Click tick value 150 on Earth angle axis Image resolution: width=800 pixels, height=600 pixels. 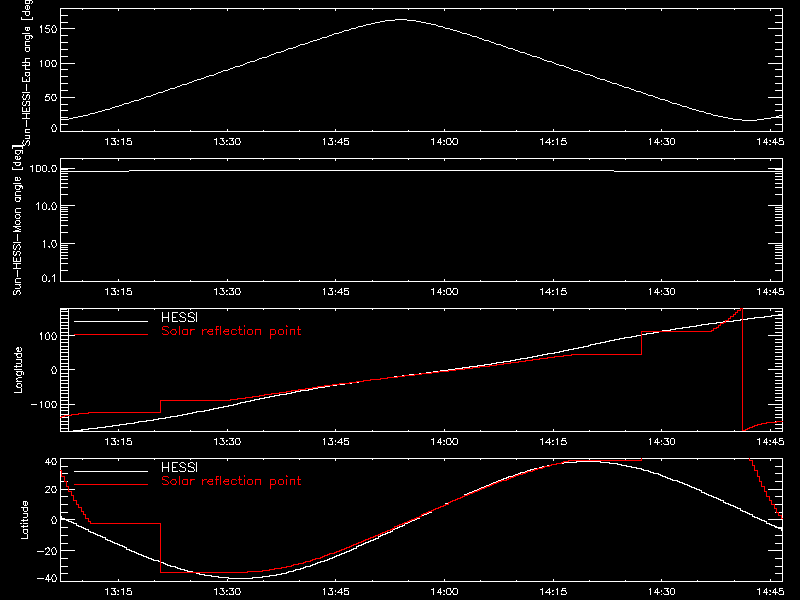point(48,29)
